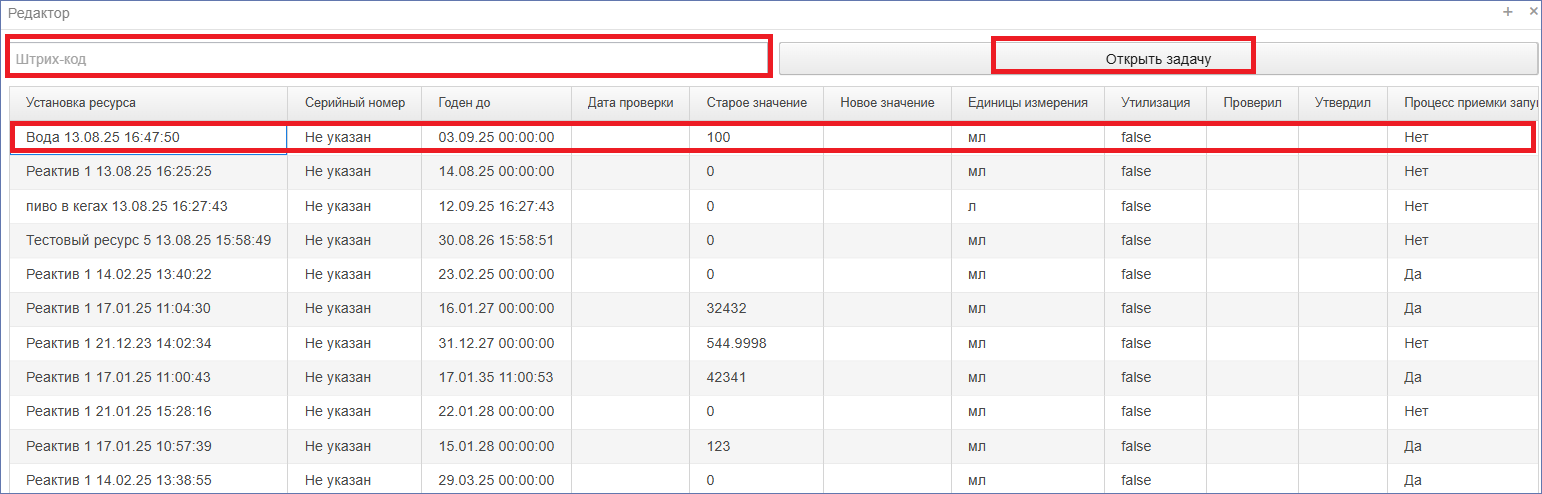
Task: Click the expiry date 22.01.28 00:00:00
Action: click(x=496, y=411)
